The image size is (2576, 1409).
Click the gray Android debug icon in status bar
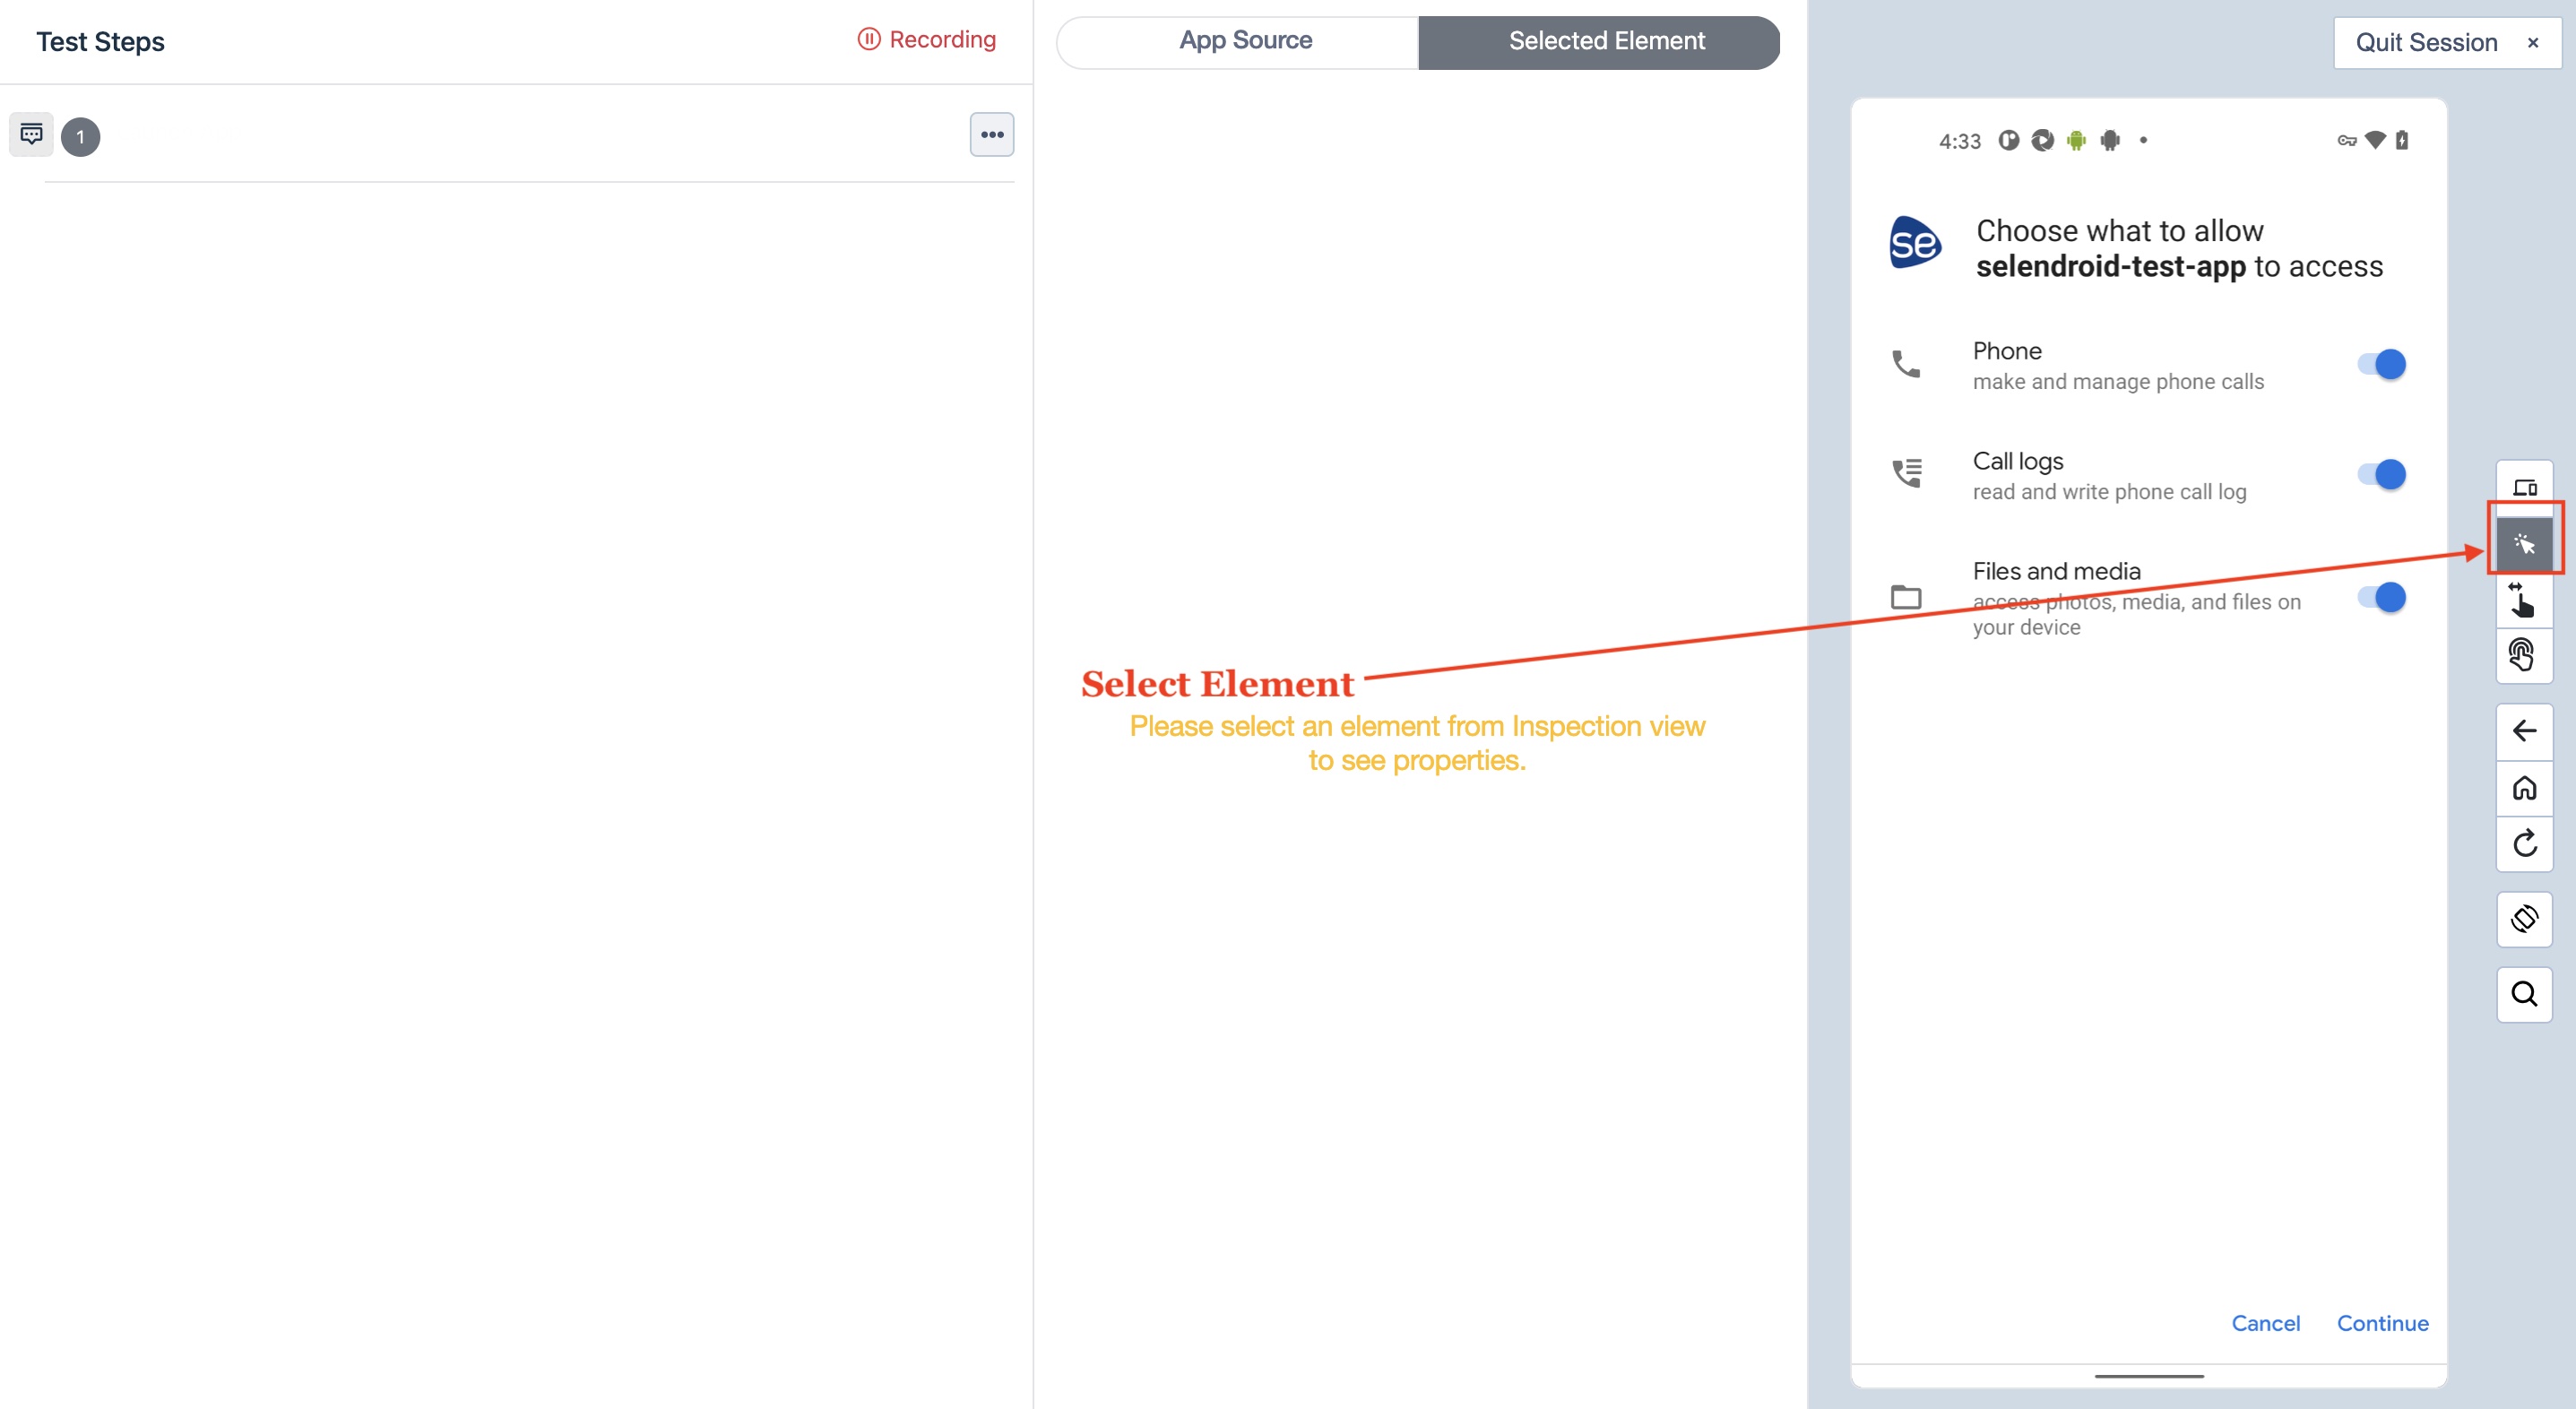pos(2110,141)
